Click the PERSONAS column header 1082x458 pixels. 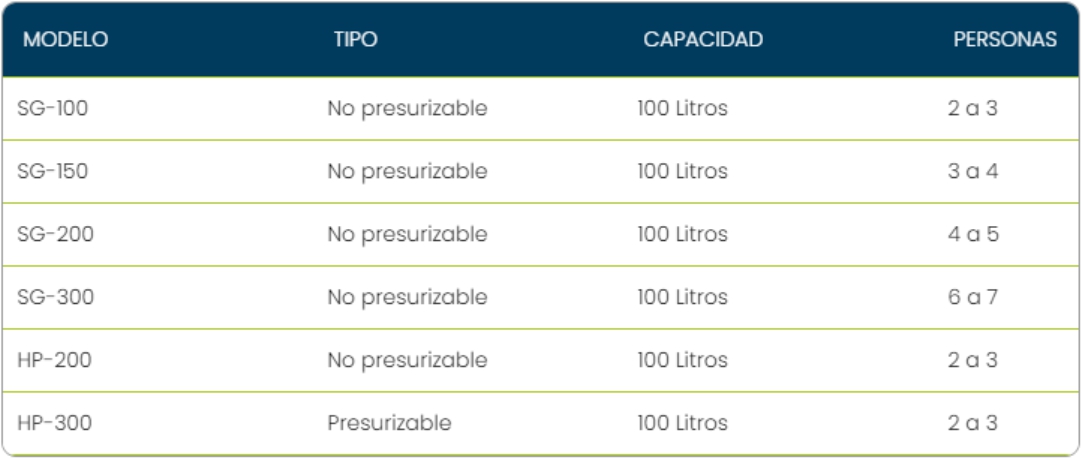tap(1004, 40)
